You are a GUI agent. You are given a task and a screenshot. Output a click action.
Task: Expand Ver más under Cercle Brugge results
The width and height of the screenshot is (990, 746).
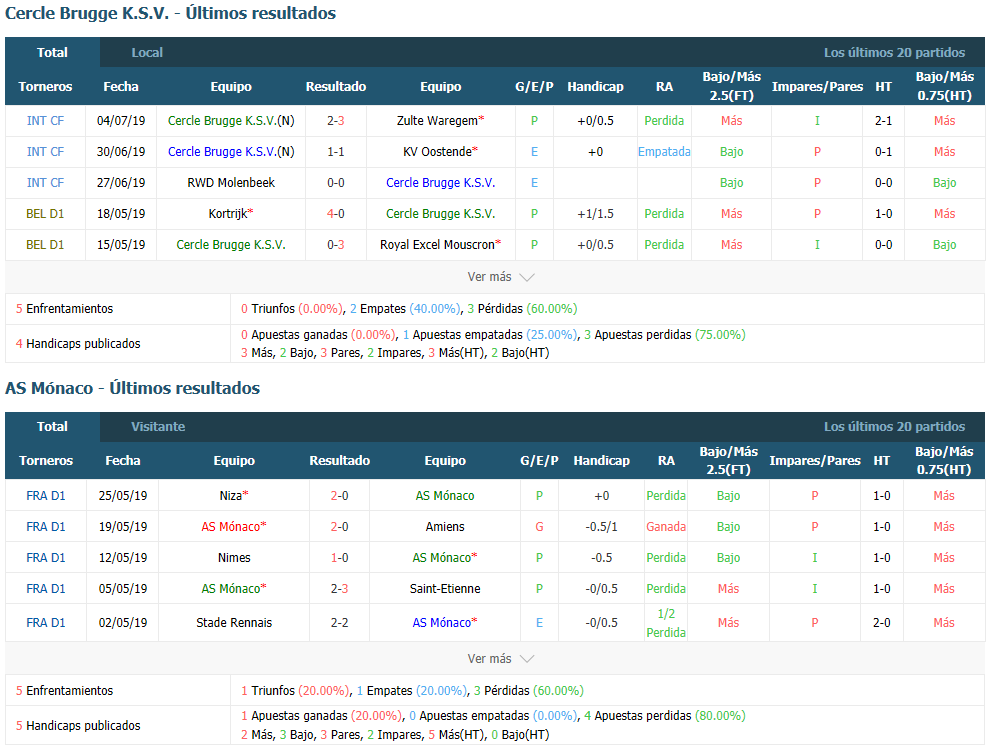click(x=501, y=277)
